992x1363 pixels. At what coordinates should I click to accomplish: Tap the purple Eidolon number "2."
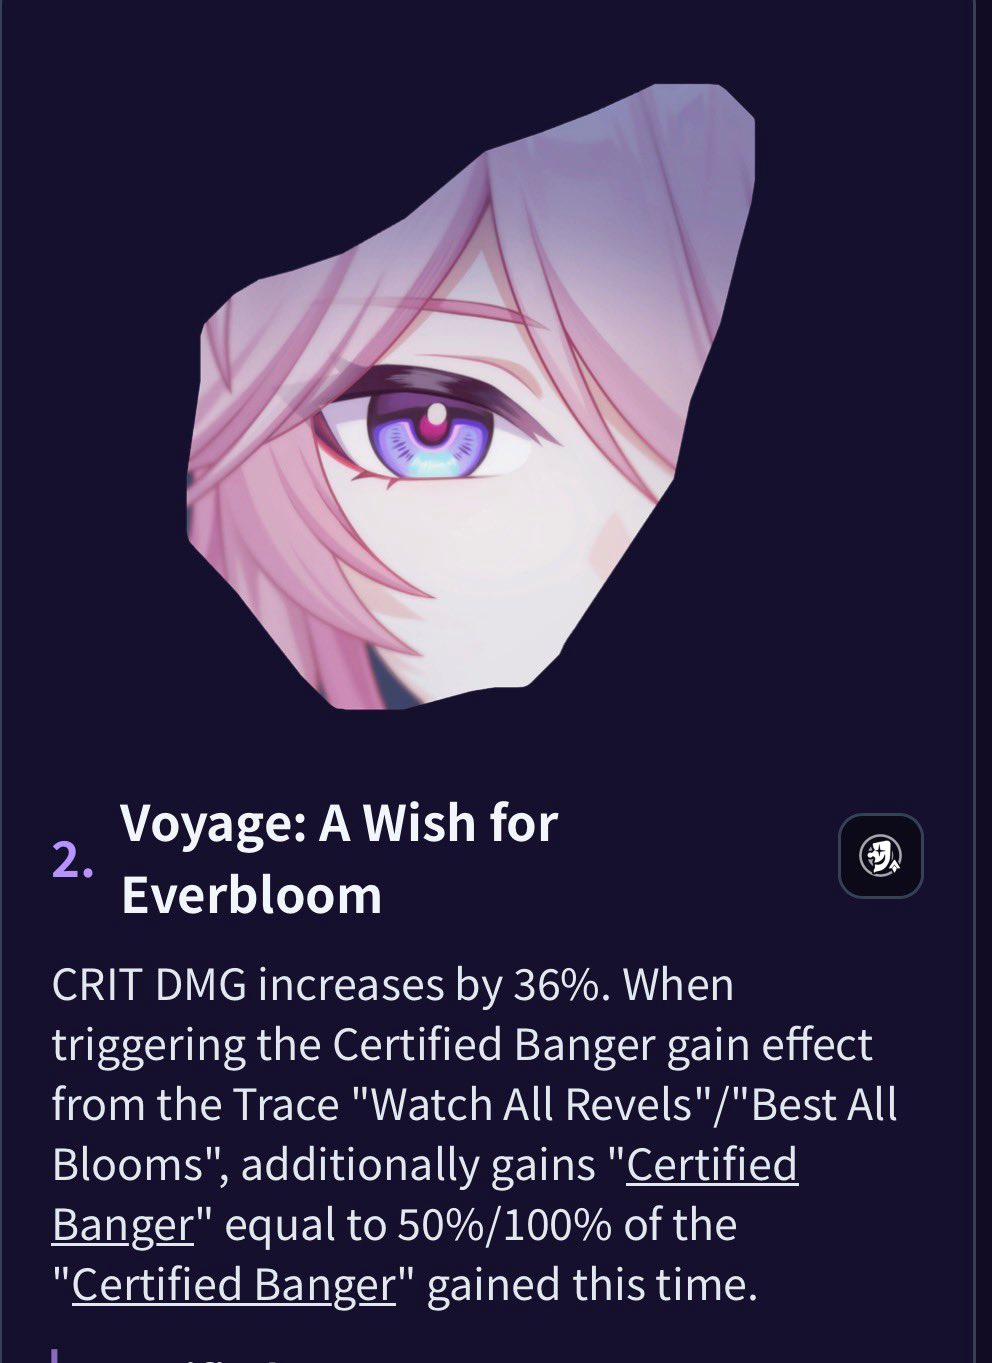(72, 859)
